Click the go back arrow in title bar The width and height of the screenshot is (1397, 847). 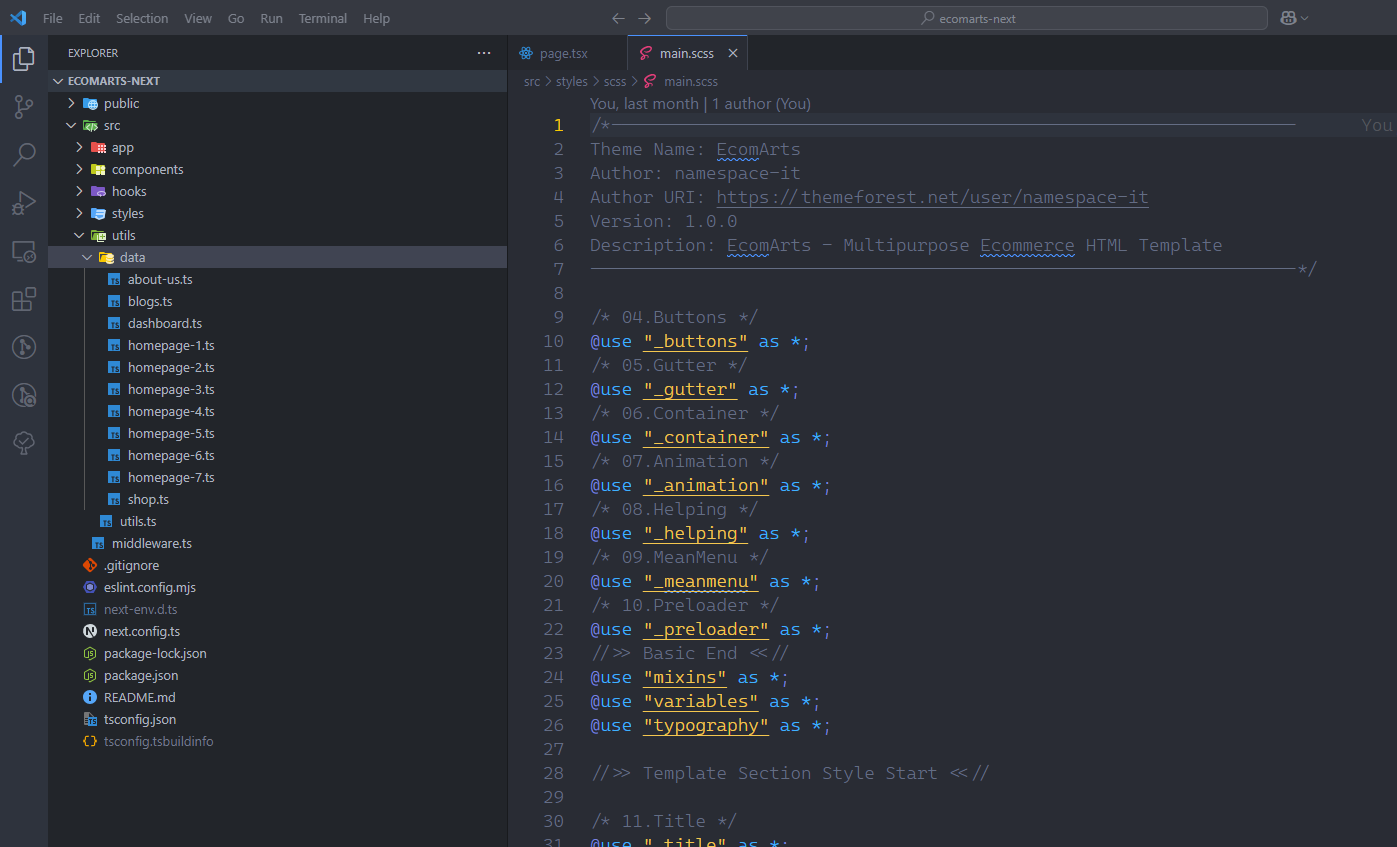(x=618, y=18)
